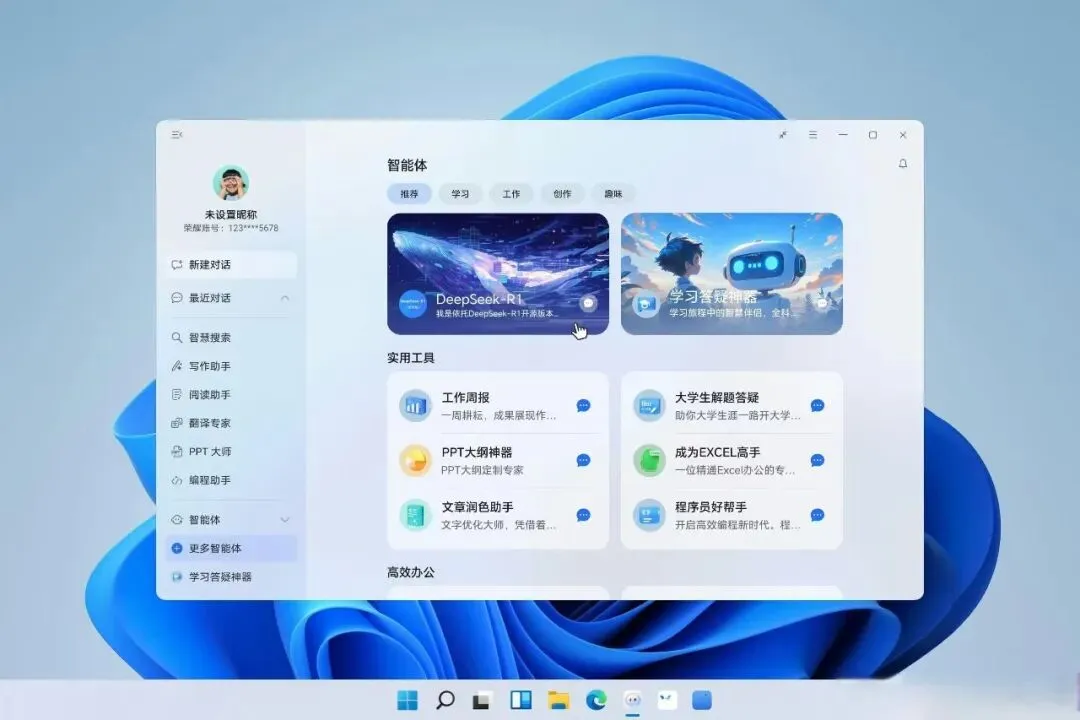This screenshot has width=1080, height=720.
Task: Open 阅读助手 reading assistant
Action: [231, 394]
